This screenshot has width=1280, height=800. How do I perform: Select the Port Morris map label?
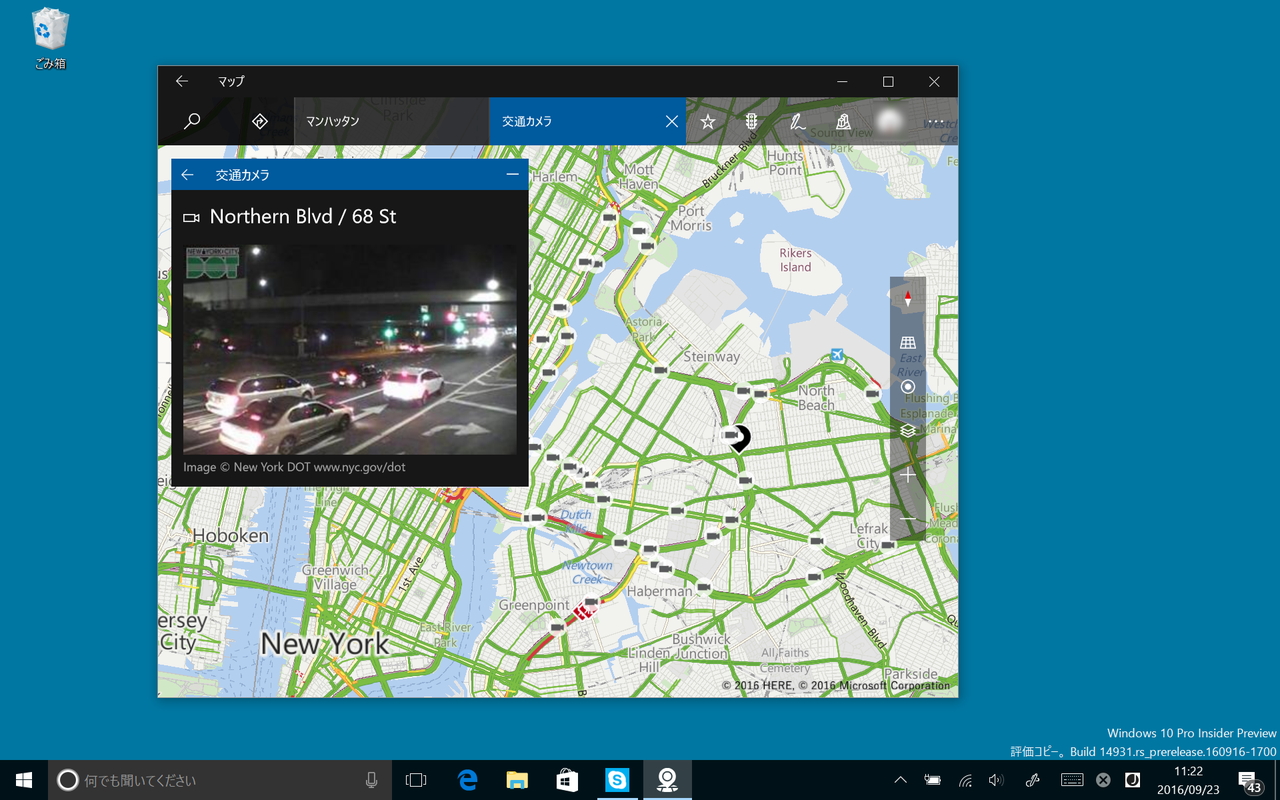pos(691,218)
